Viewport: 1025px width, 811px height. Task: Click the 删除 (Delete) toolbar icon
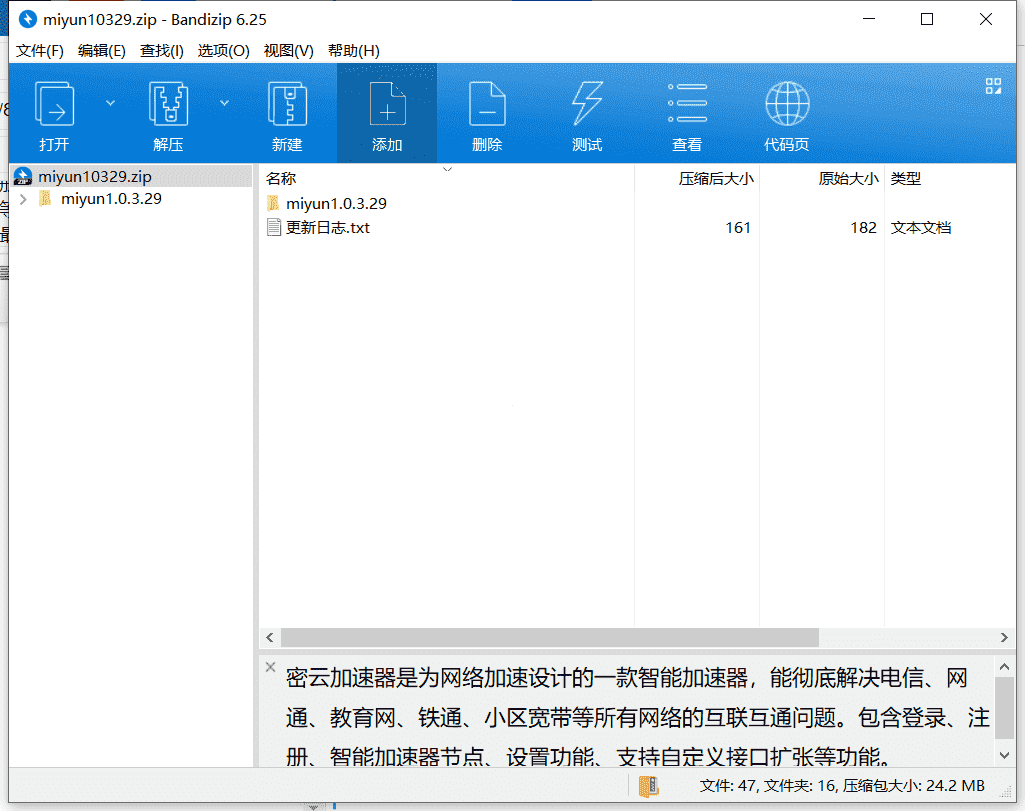click(x=487, y=103)
